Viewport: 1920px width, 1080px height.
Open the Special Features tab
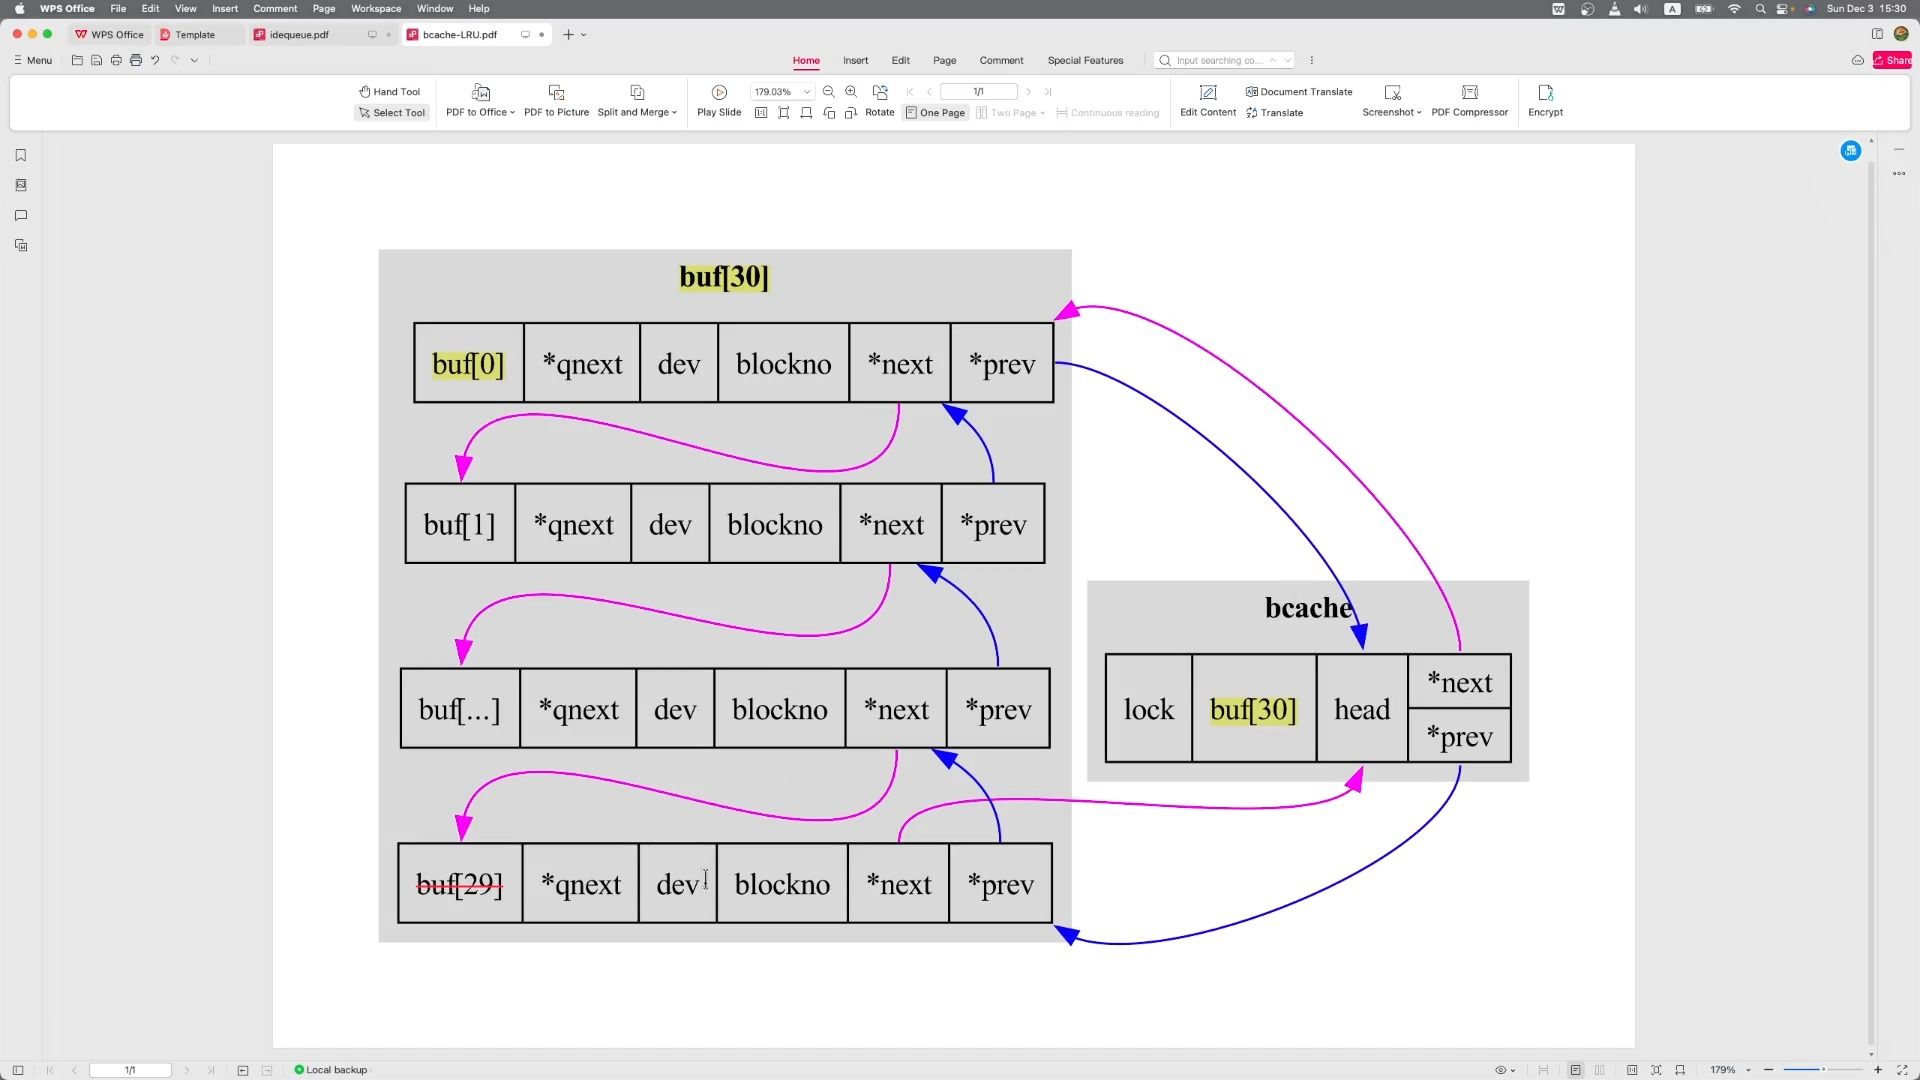click(x=1085, y=61)
